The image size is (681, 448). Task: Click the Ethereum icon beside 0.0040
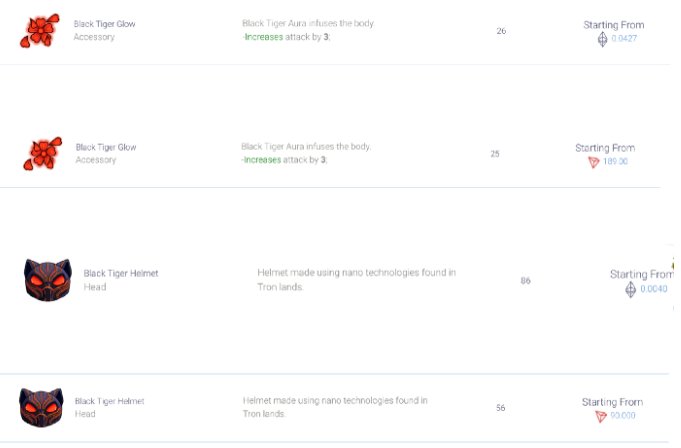[630, 289]
